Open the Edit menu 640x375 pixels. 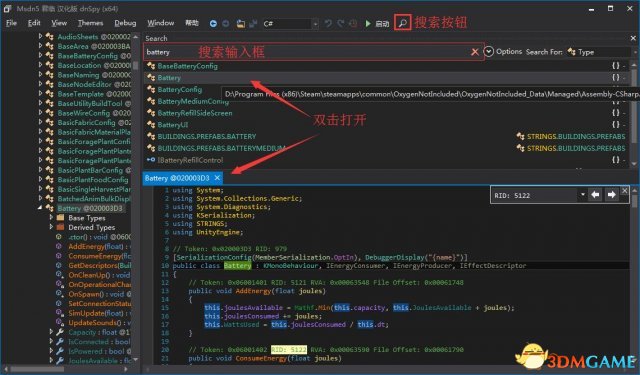click(x=34, y=23)
